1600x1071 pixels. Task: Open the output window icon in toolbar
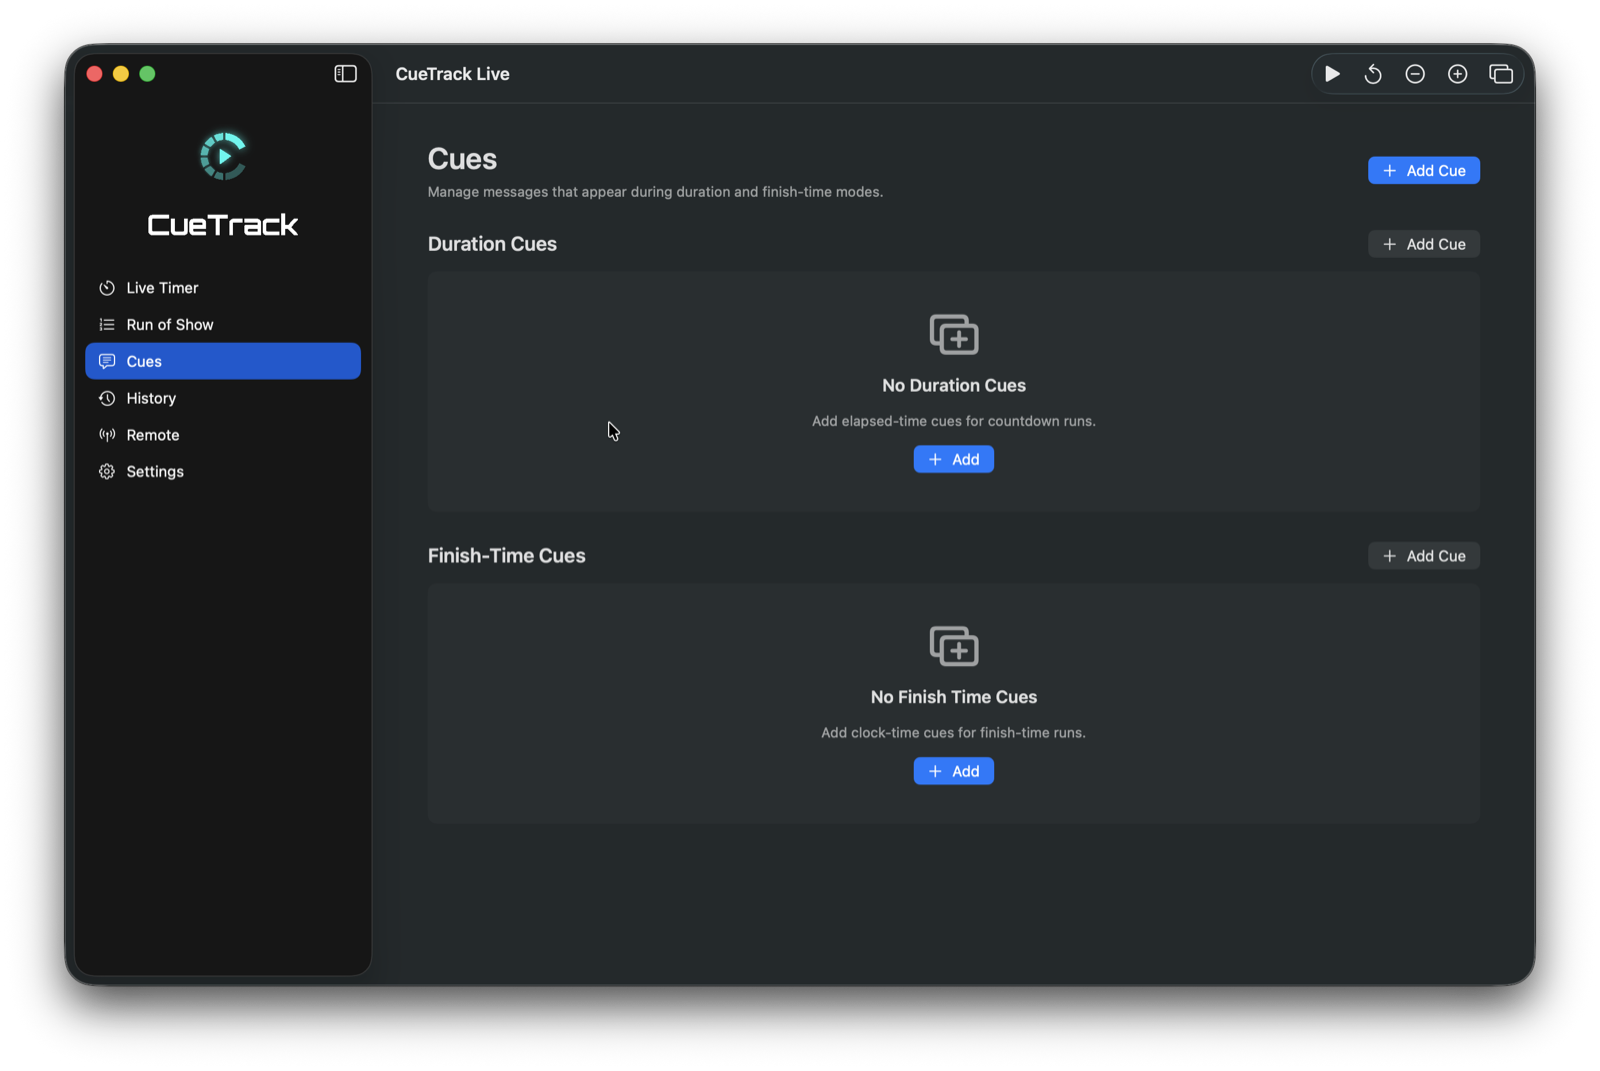tap(1501, 74)
